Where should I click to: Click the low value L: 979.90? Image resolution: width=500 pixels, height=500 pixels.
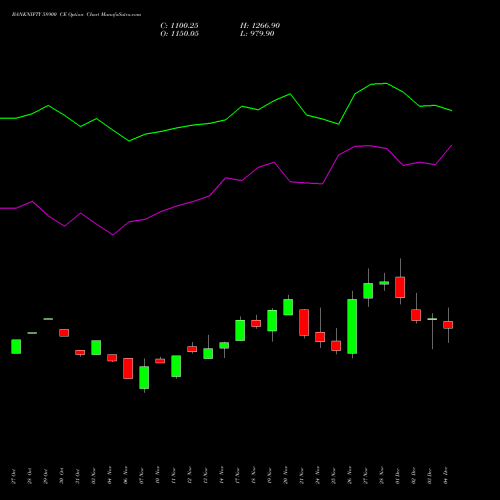tap(257, 34)
